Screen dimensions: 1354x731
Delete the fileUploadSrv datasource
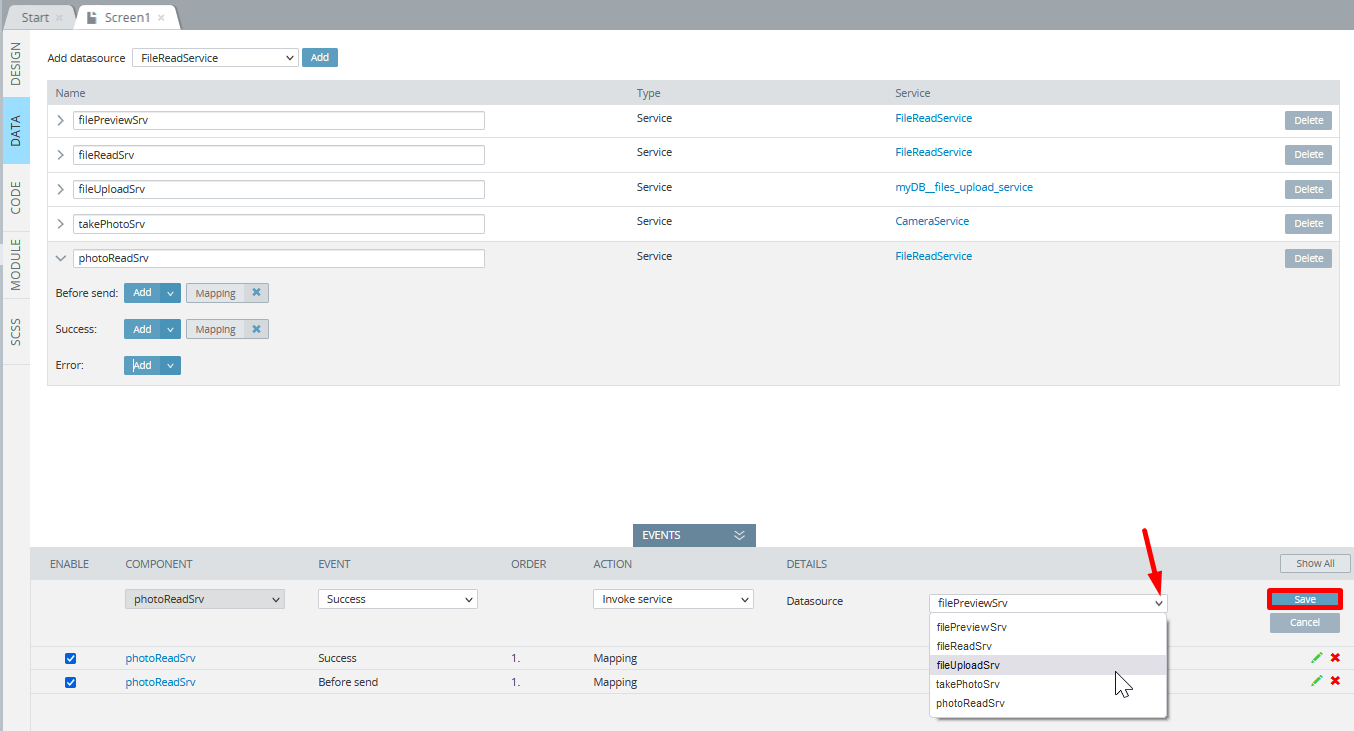tap(1308, 189)
